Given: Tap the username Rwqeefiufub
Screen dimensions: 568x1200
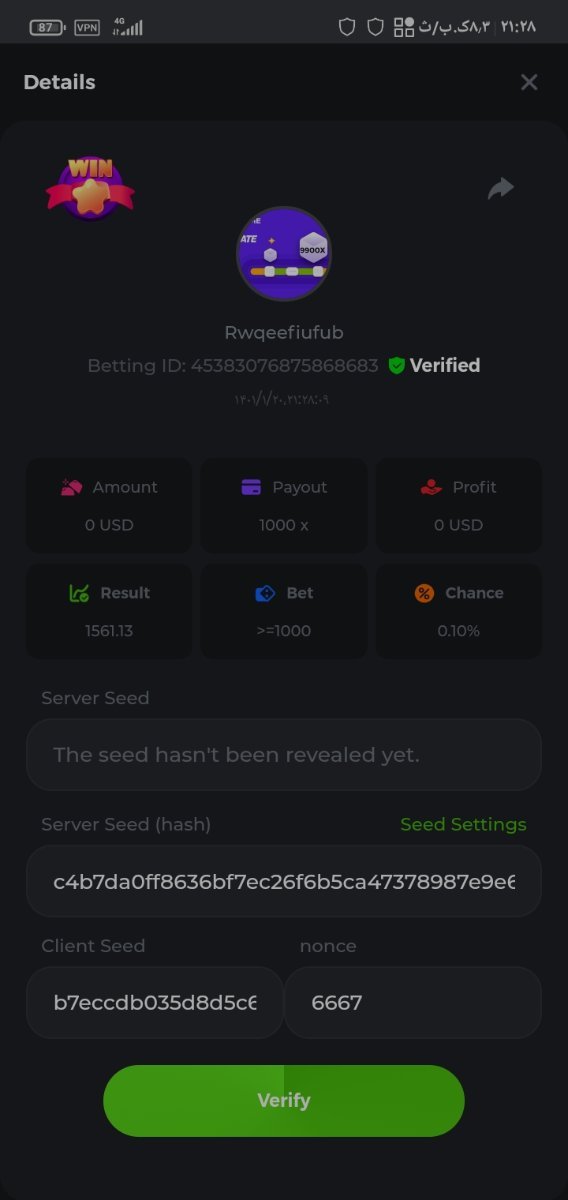Looking at the screenshot, I should pos(284,332).
